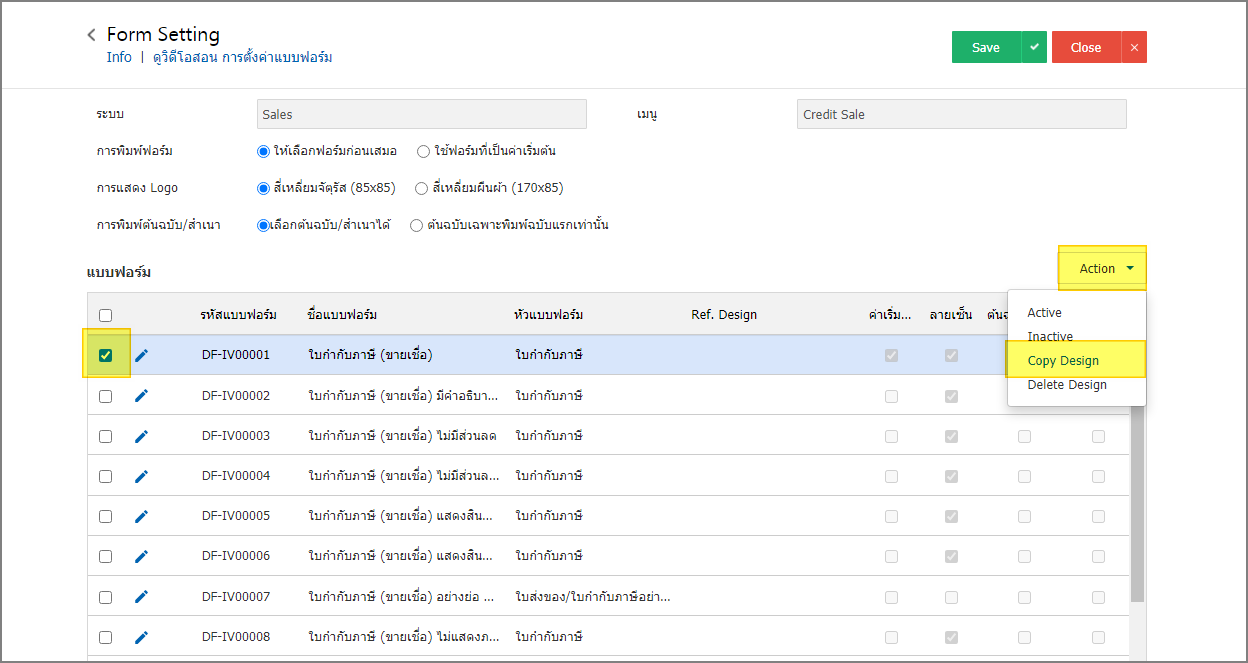Click the green Save button
The image size is (1248, 663).
coord(985,47)
